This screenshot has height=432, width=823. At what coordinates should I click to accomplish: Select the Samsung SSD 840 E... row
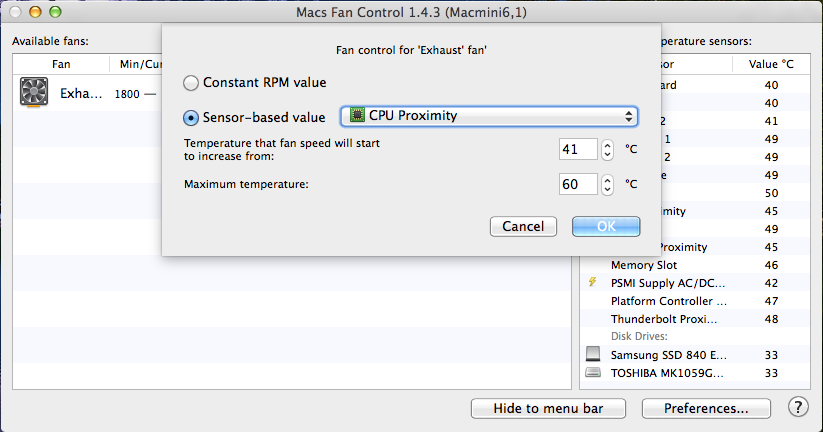[x=695, y=355]
